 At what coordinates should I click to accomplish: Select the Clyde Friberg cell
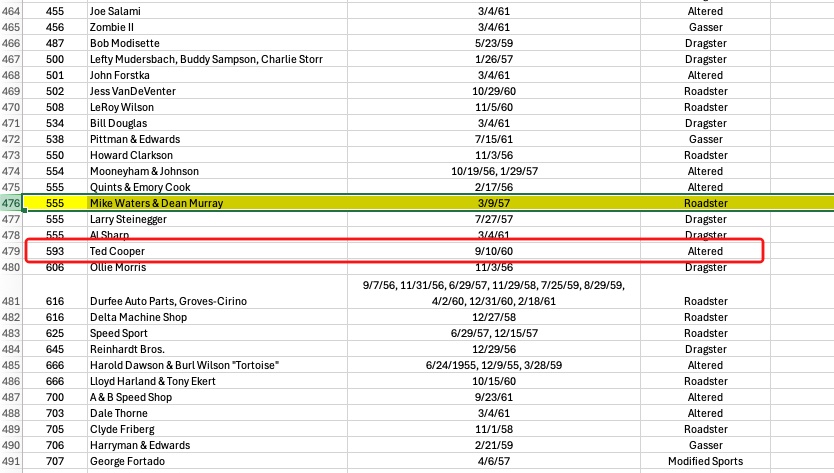click(217, 429)
